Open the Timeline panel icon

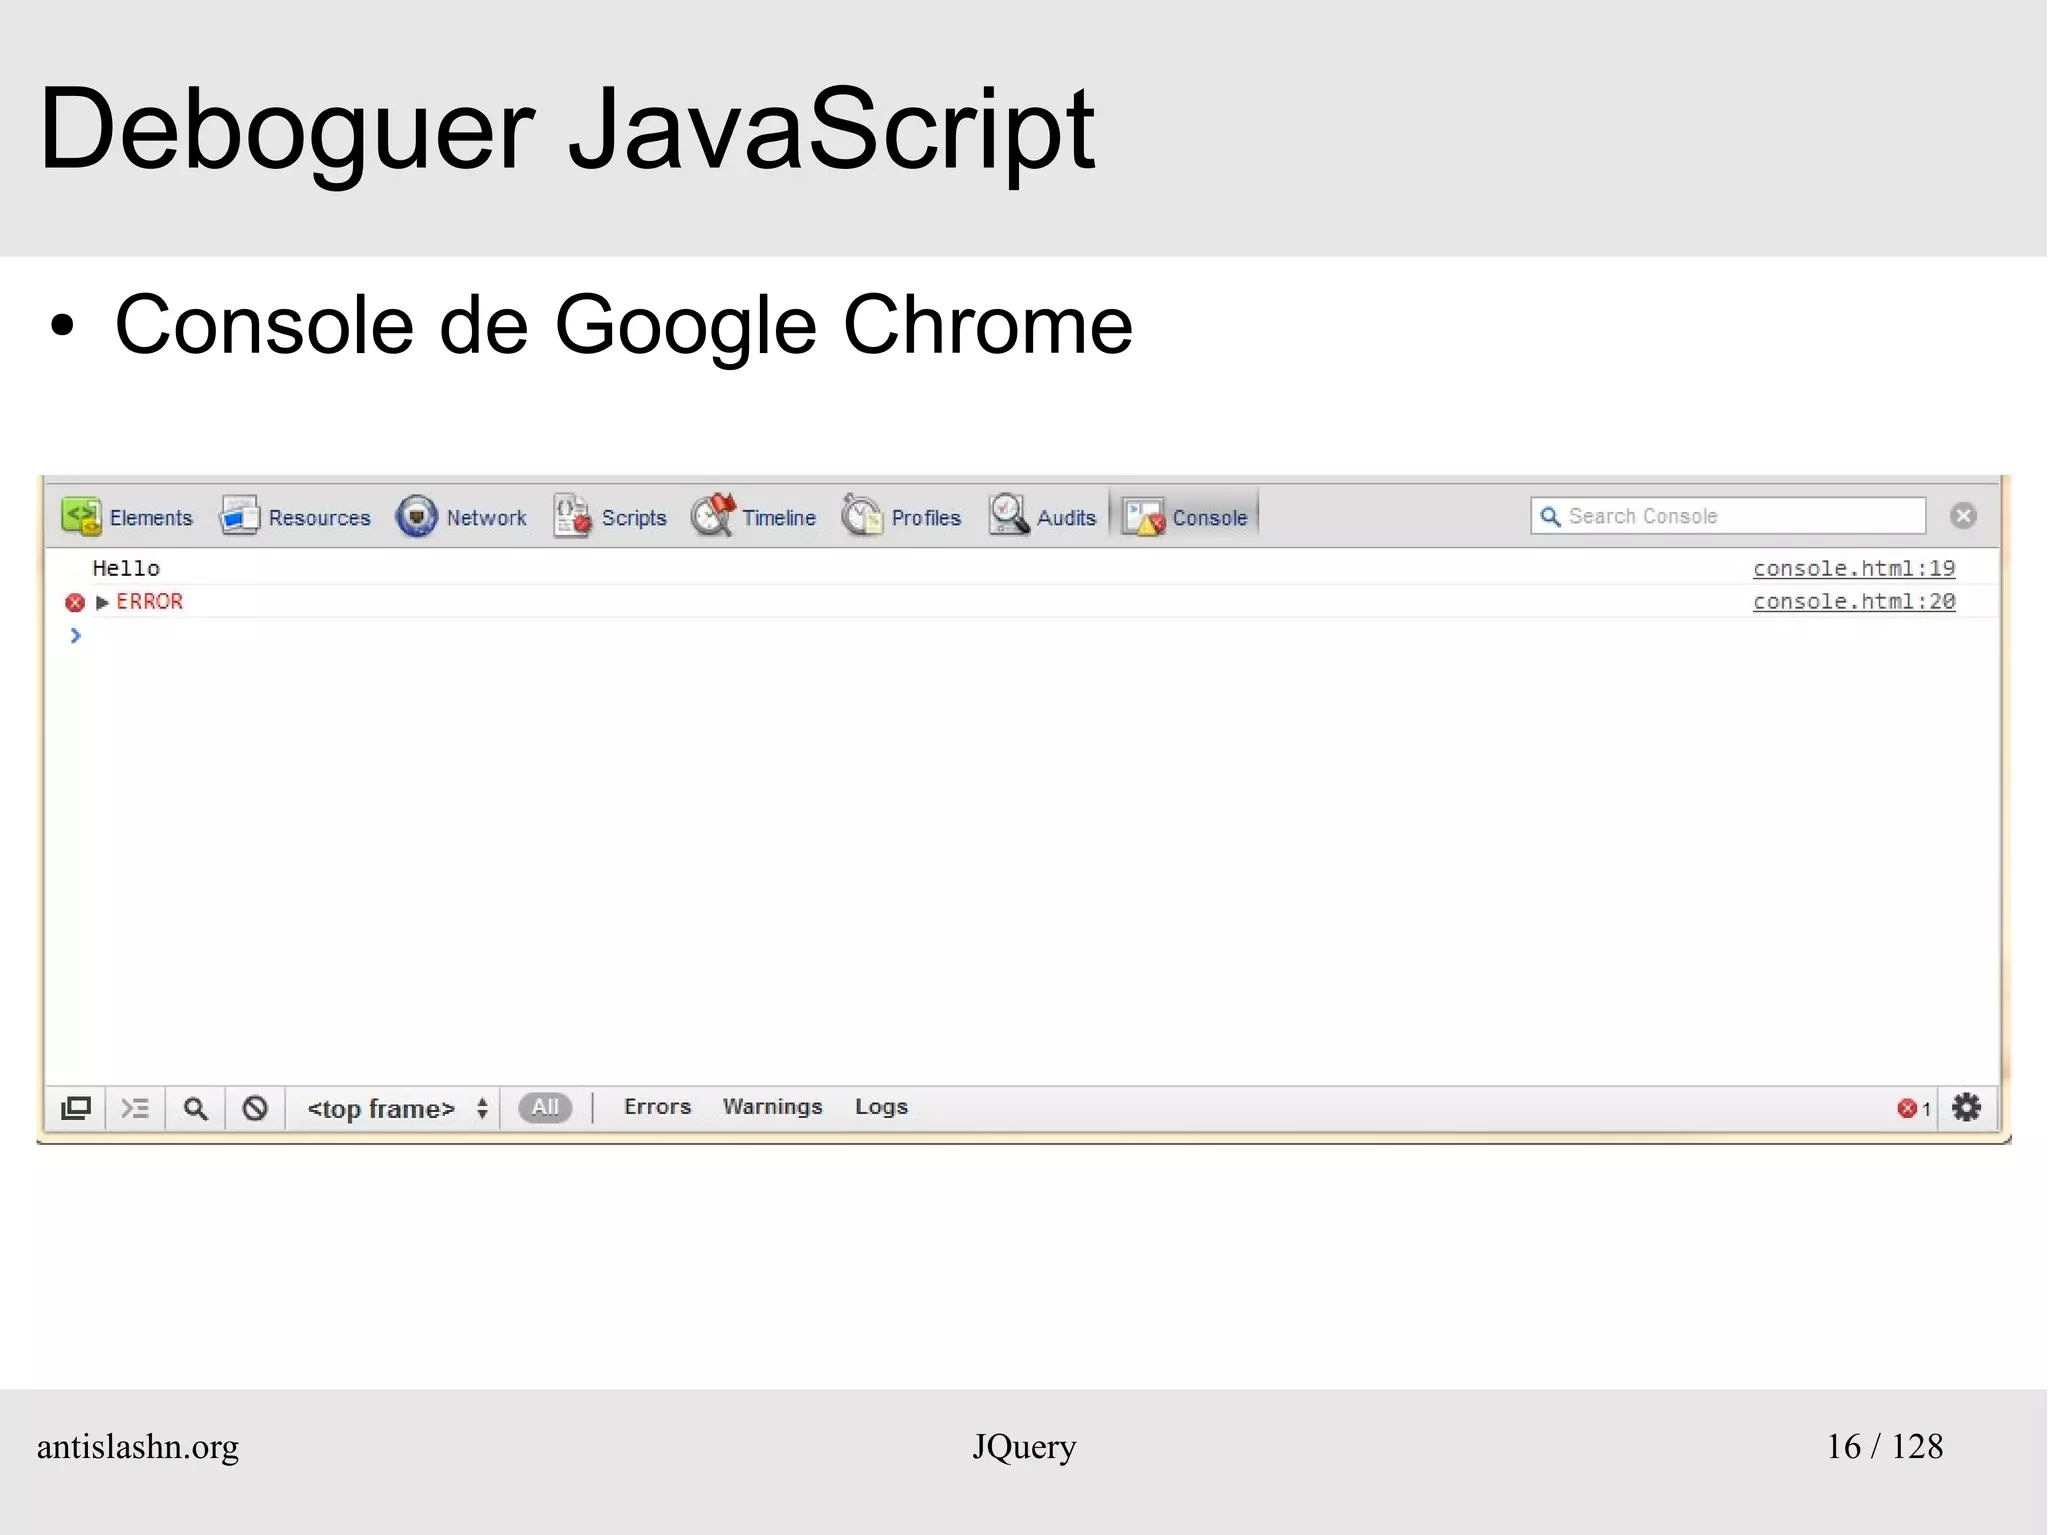tap(713, 515)
